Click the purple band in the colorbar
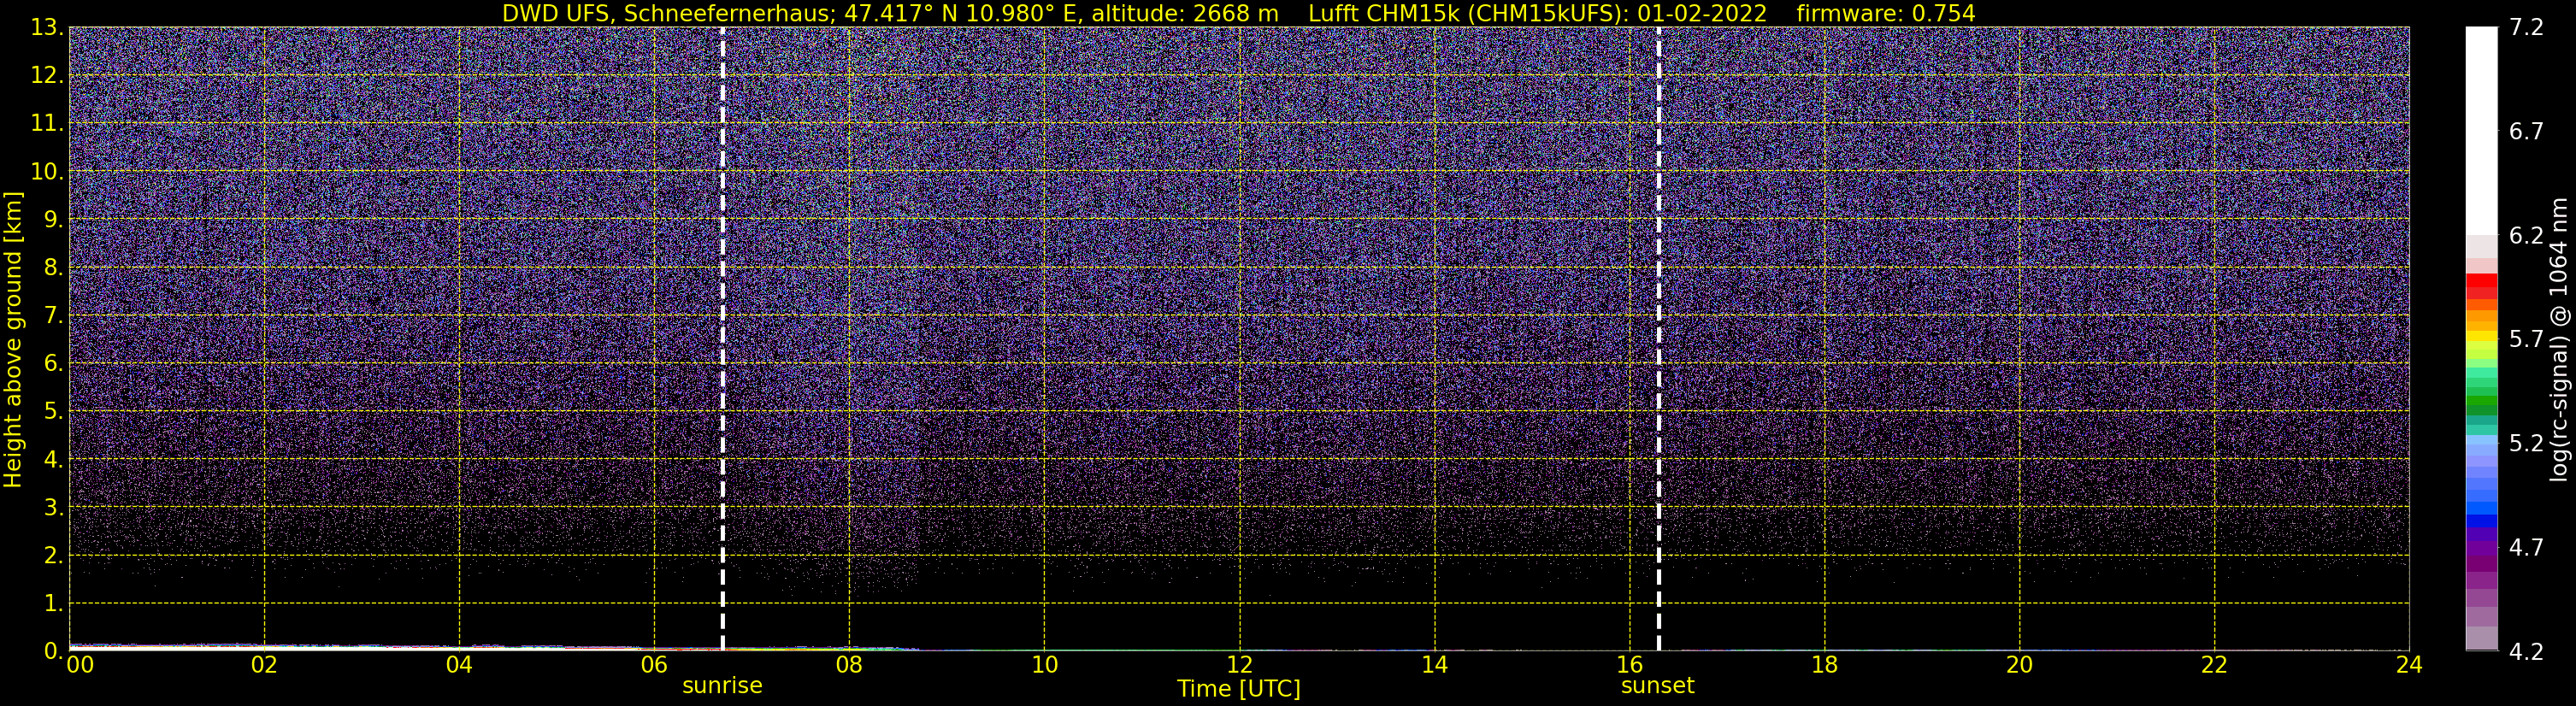The image size is (2576, 706). tap(2481, 550)
